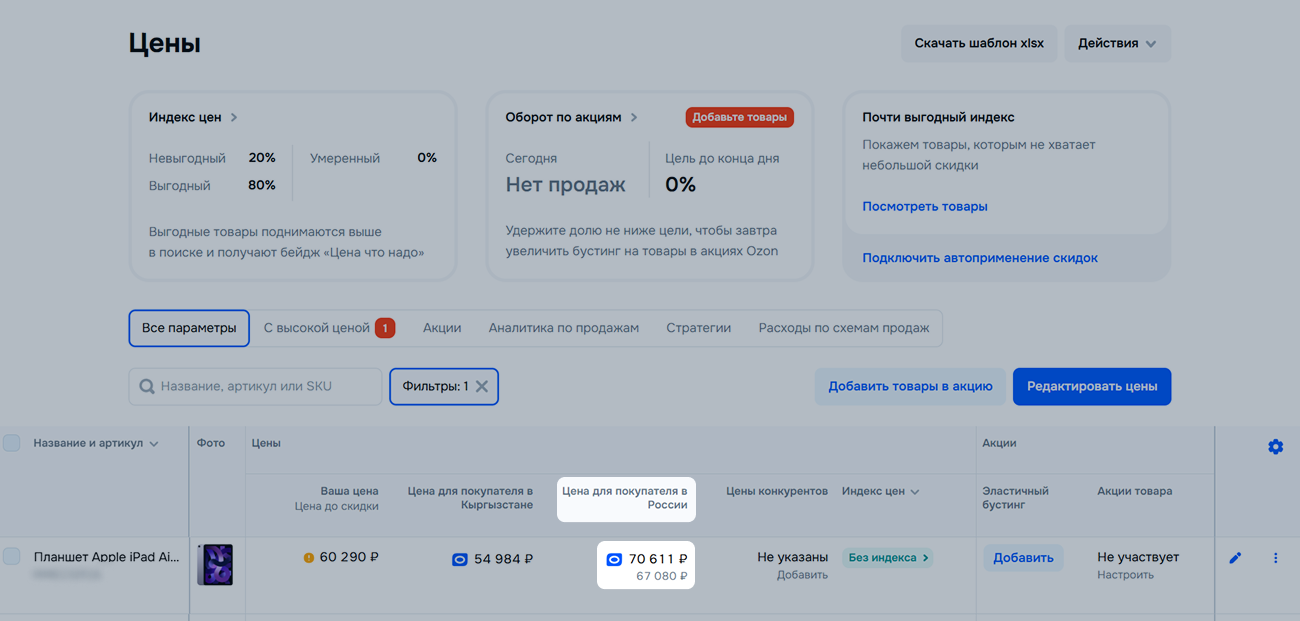Sort by Название и артикул chevron

pos(154,444)
